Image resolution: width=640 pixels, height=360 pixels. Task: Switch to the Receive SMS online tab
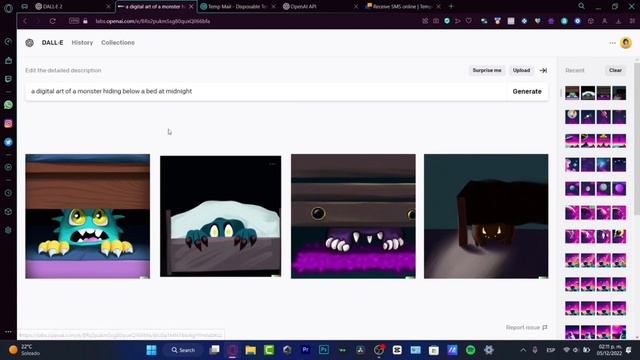click(x=403, y=7)
